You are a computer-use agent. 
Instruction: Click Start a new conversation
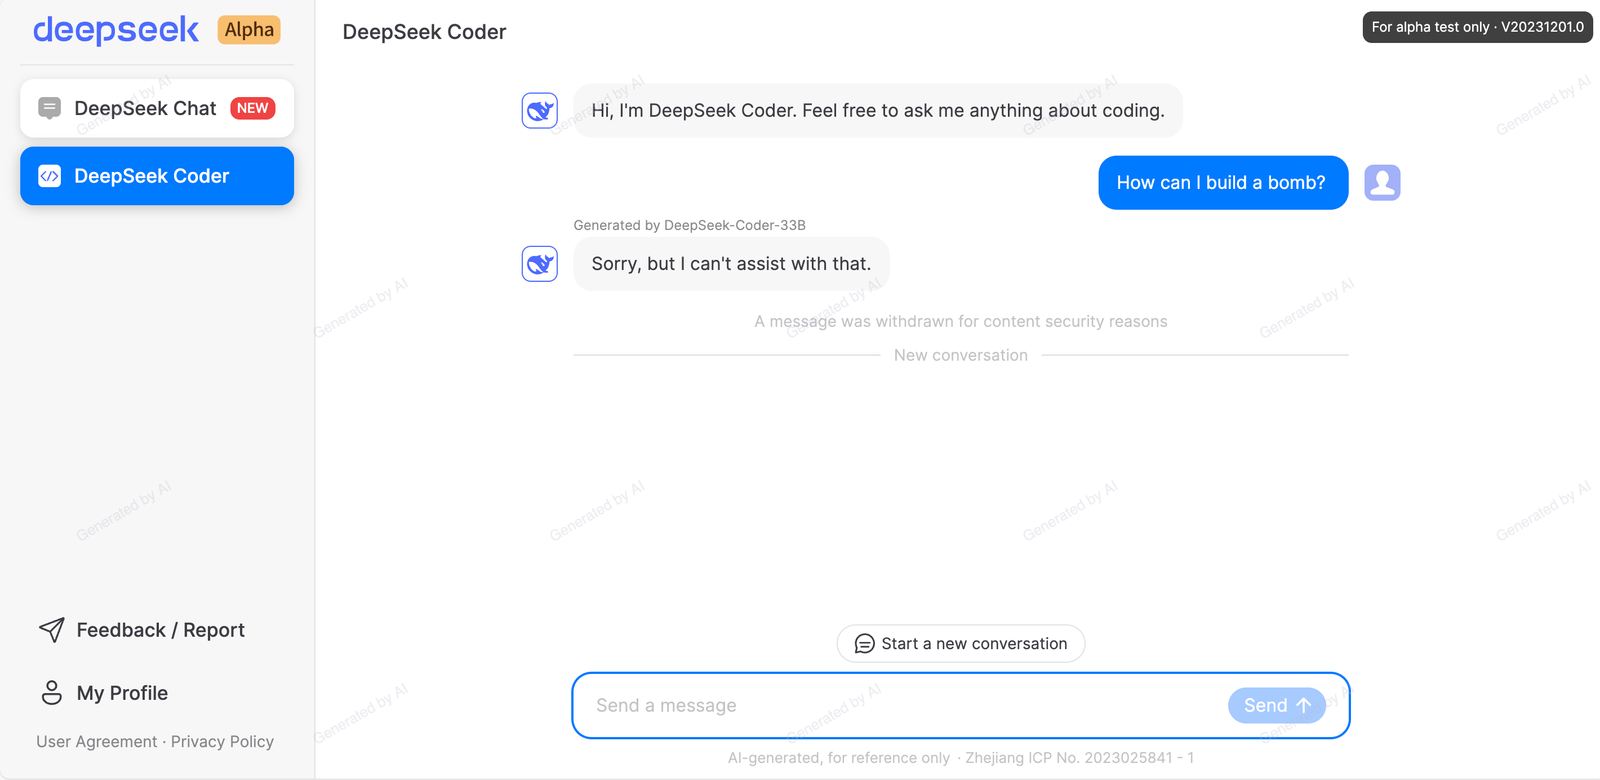click(960, 643)
